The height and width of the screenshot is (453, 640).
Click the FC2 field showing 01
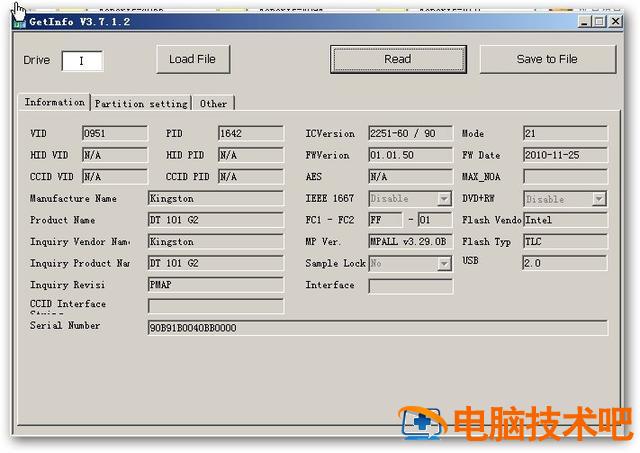pos(435,220)
